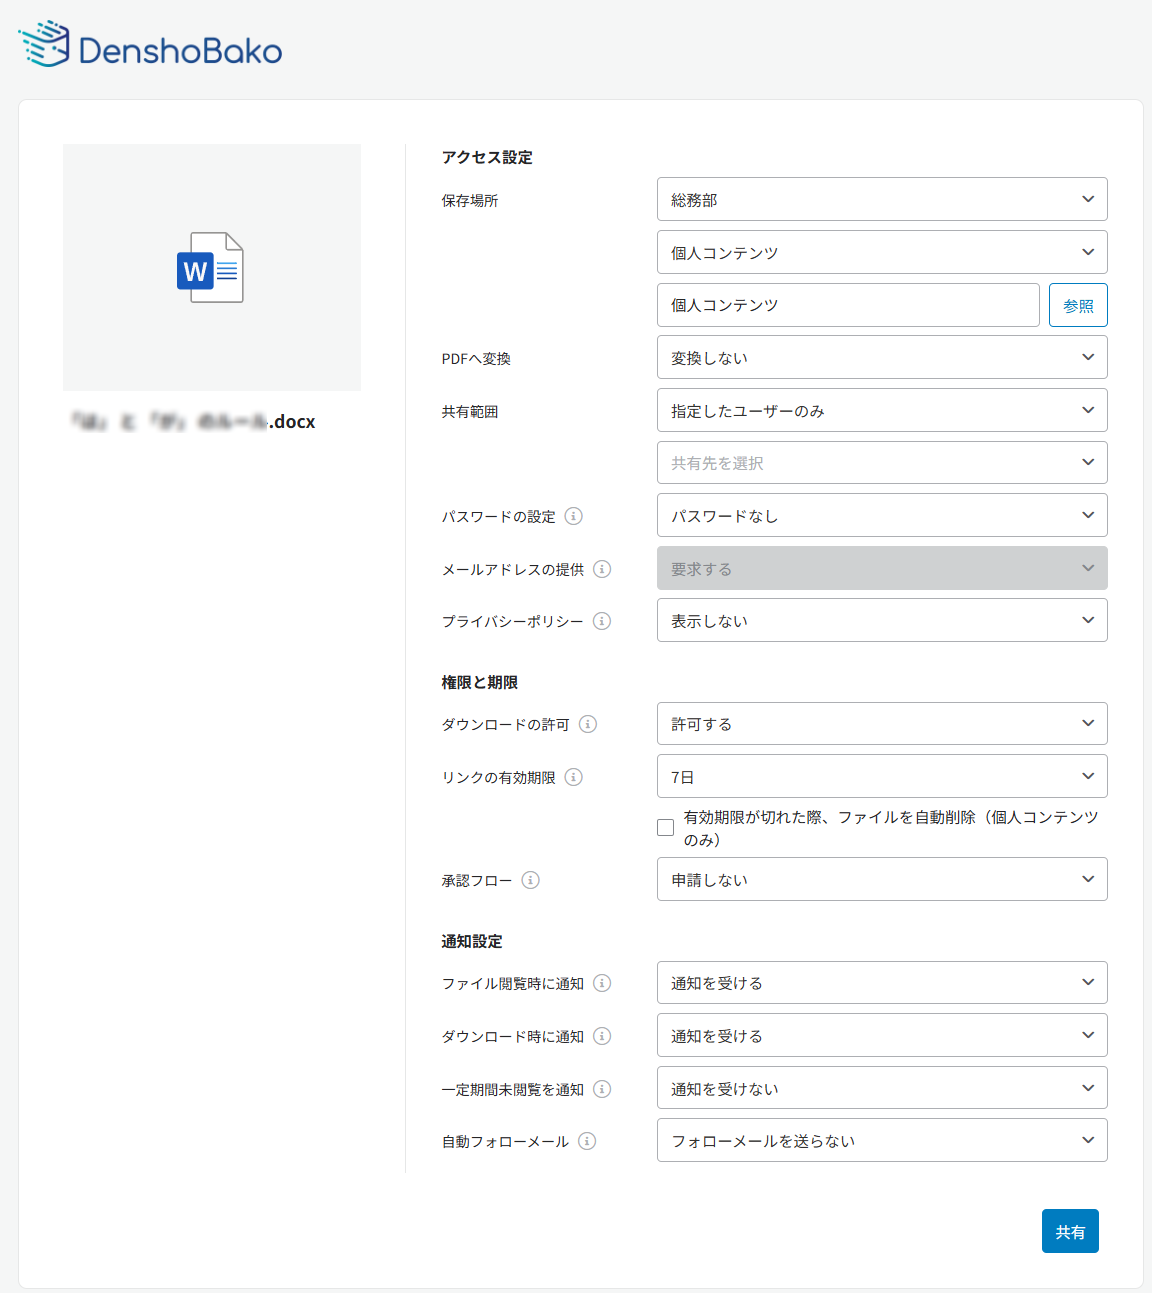Click the 通知設定 section heading

(x=472, y=941)
